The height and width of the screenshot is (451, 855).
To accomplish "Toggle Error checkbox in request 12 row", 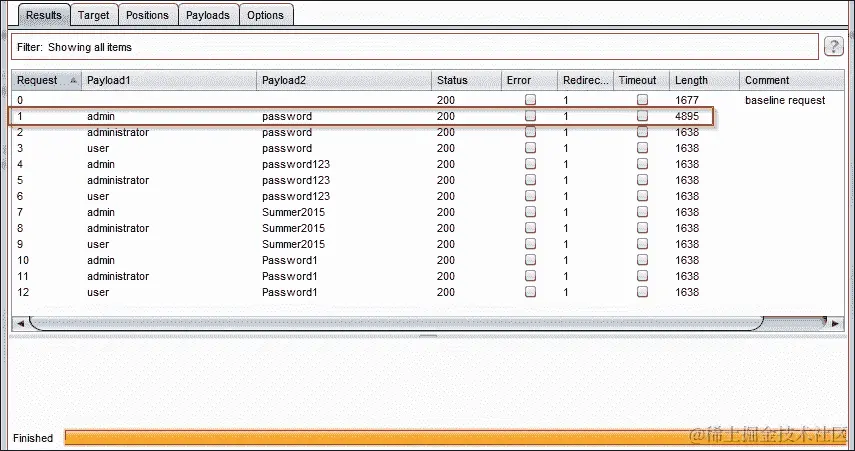I will (x=530, y=292).
